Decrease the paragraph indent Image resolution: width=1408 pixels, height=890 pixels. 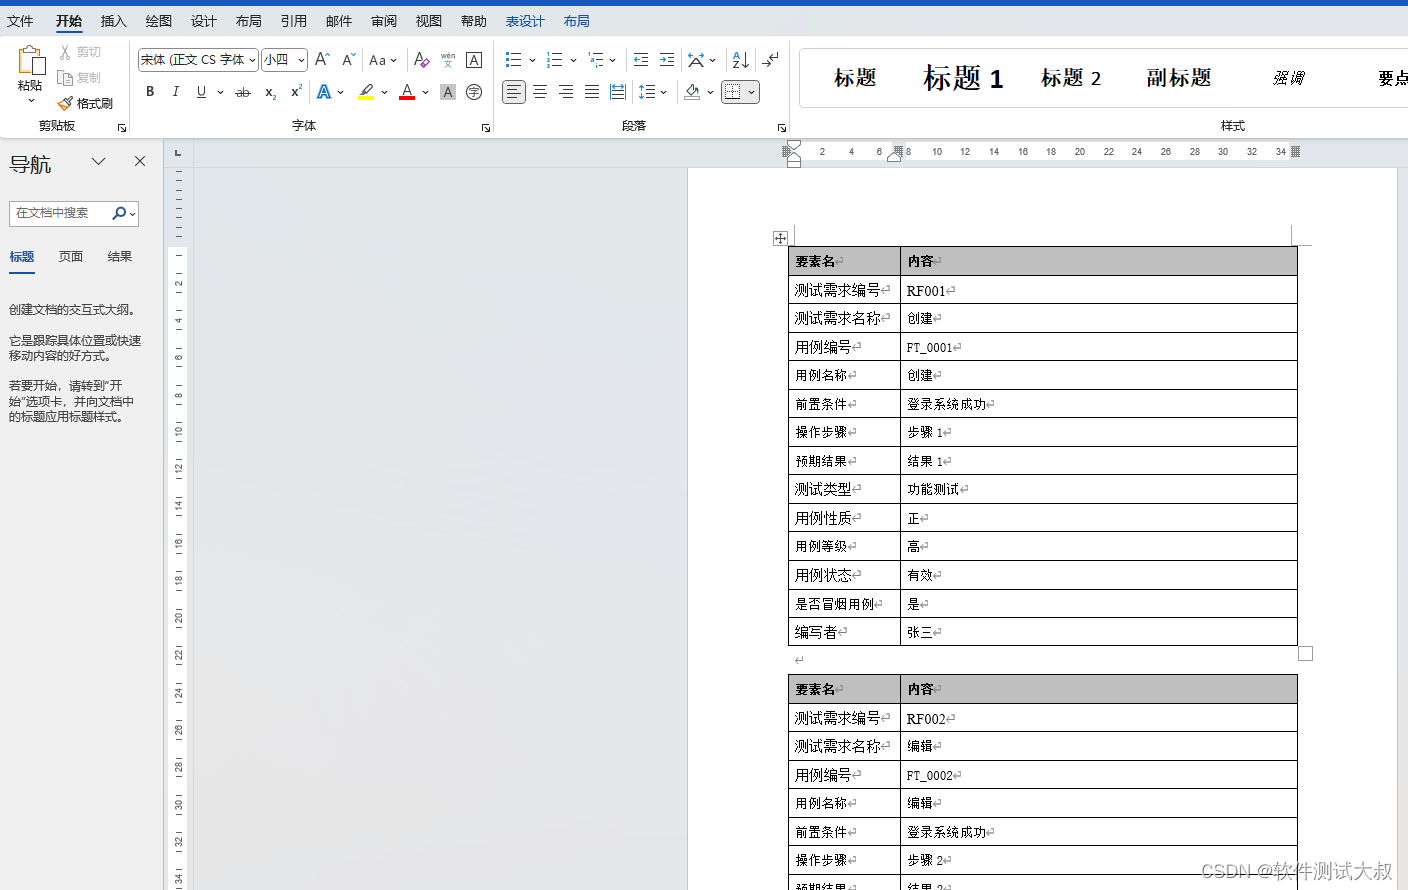coord(641,60)
